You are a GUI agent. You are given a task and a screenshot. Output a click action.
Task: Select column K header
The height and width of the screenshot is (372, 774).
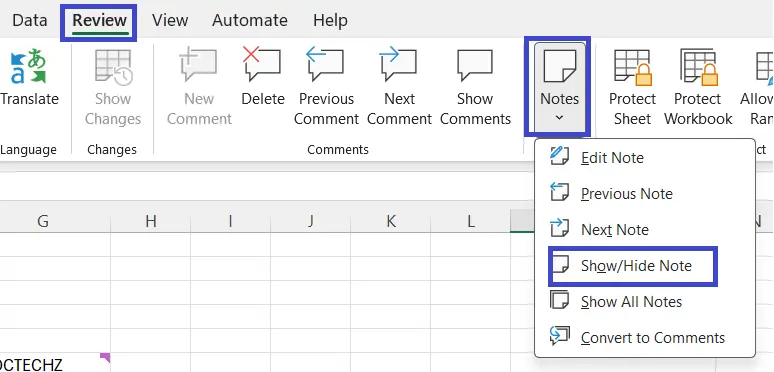[390, 221]
